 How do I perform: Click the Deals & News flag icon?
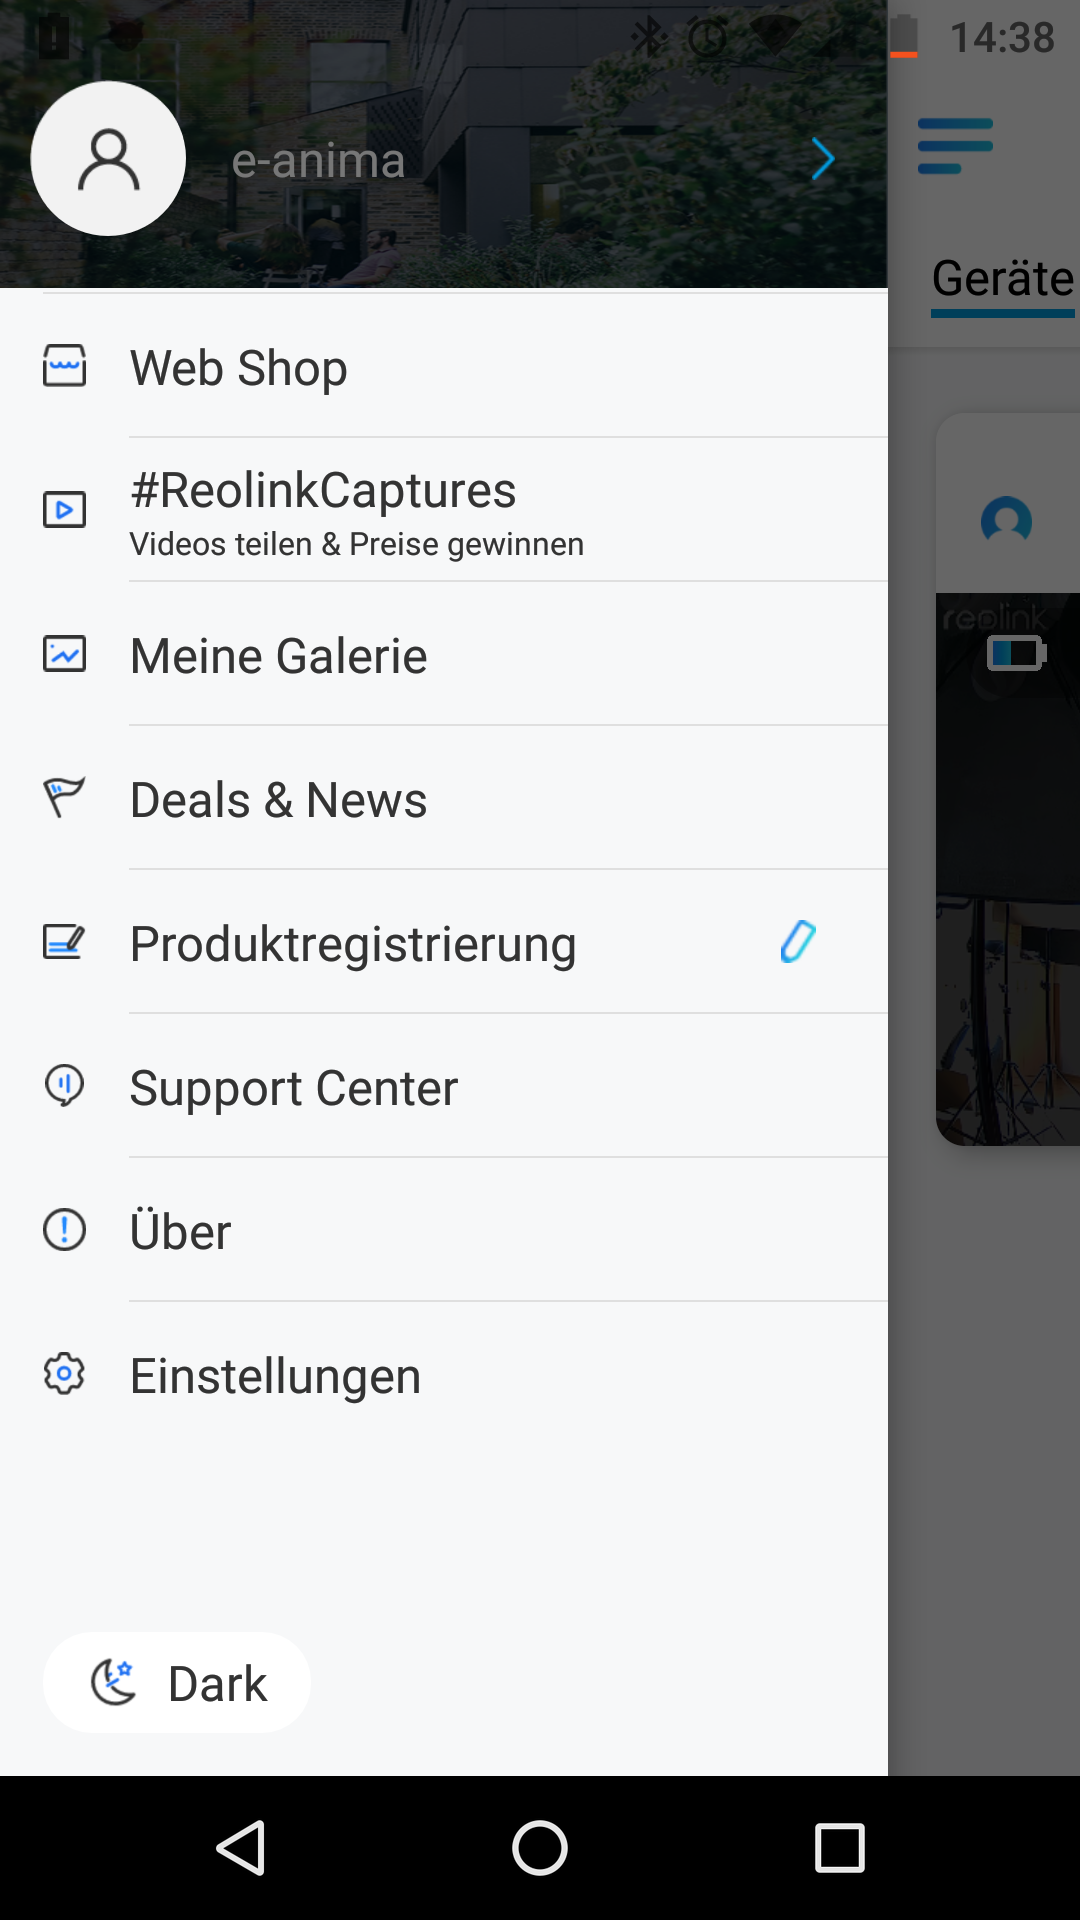(64, 798)
